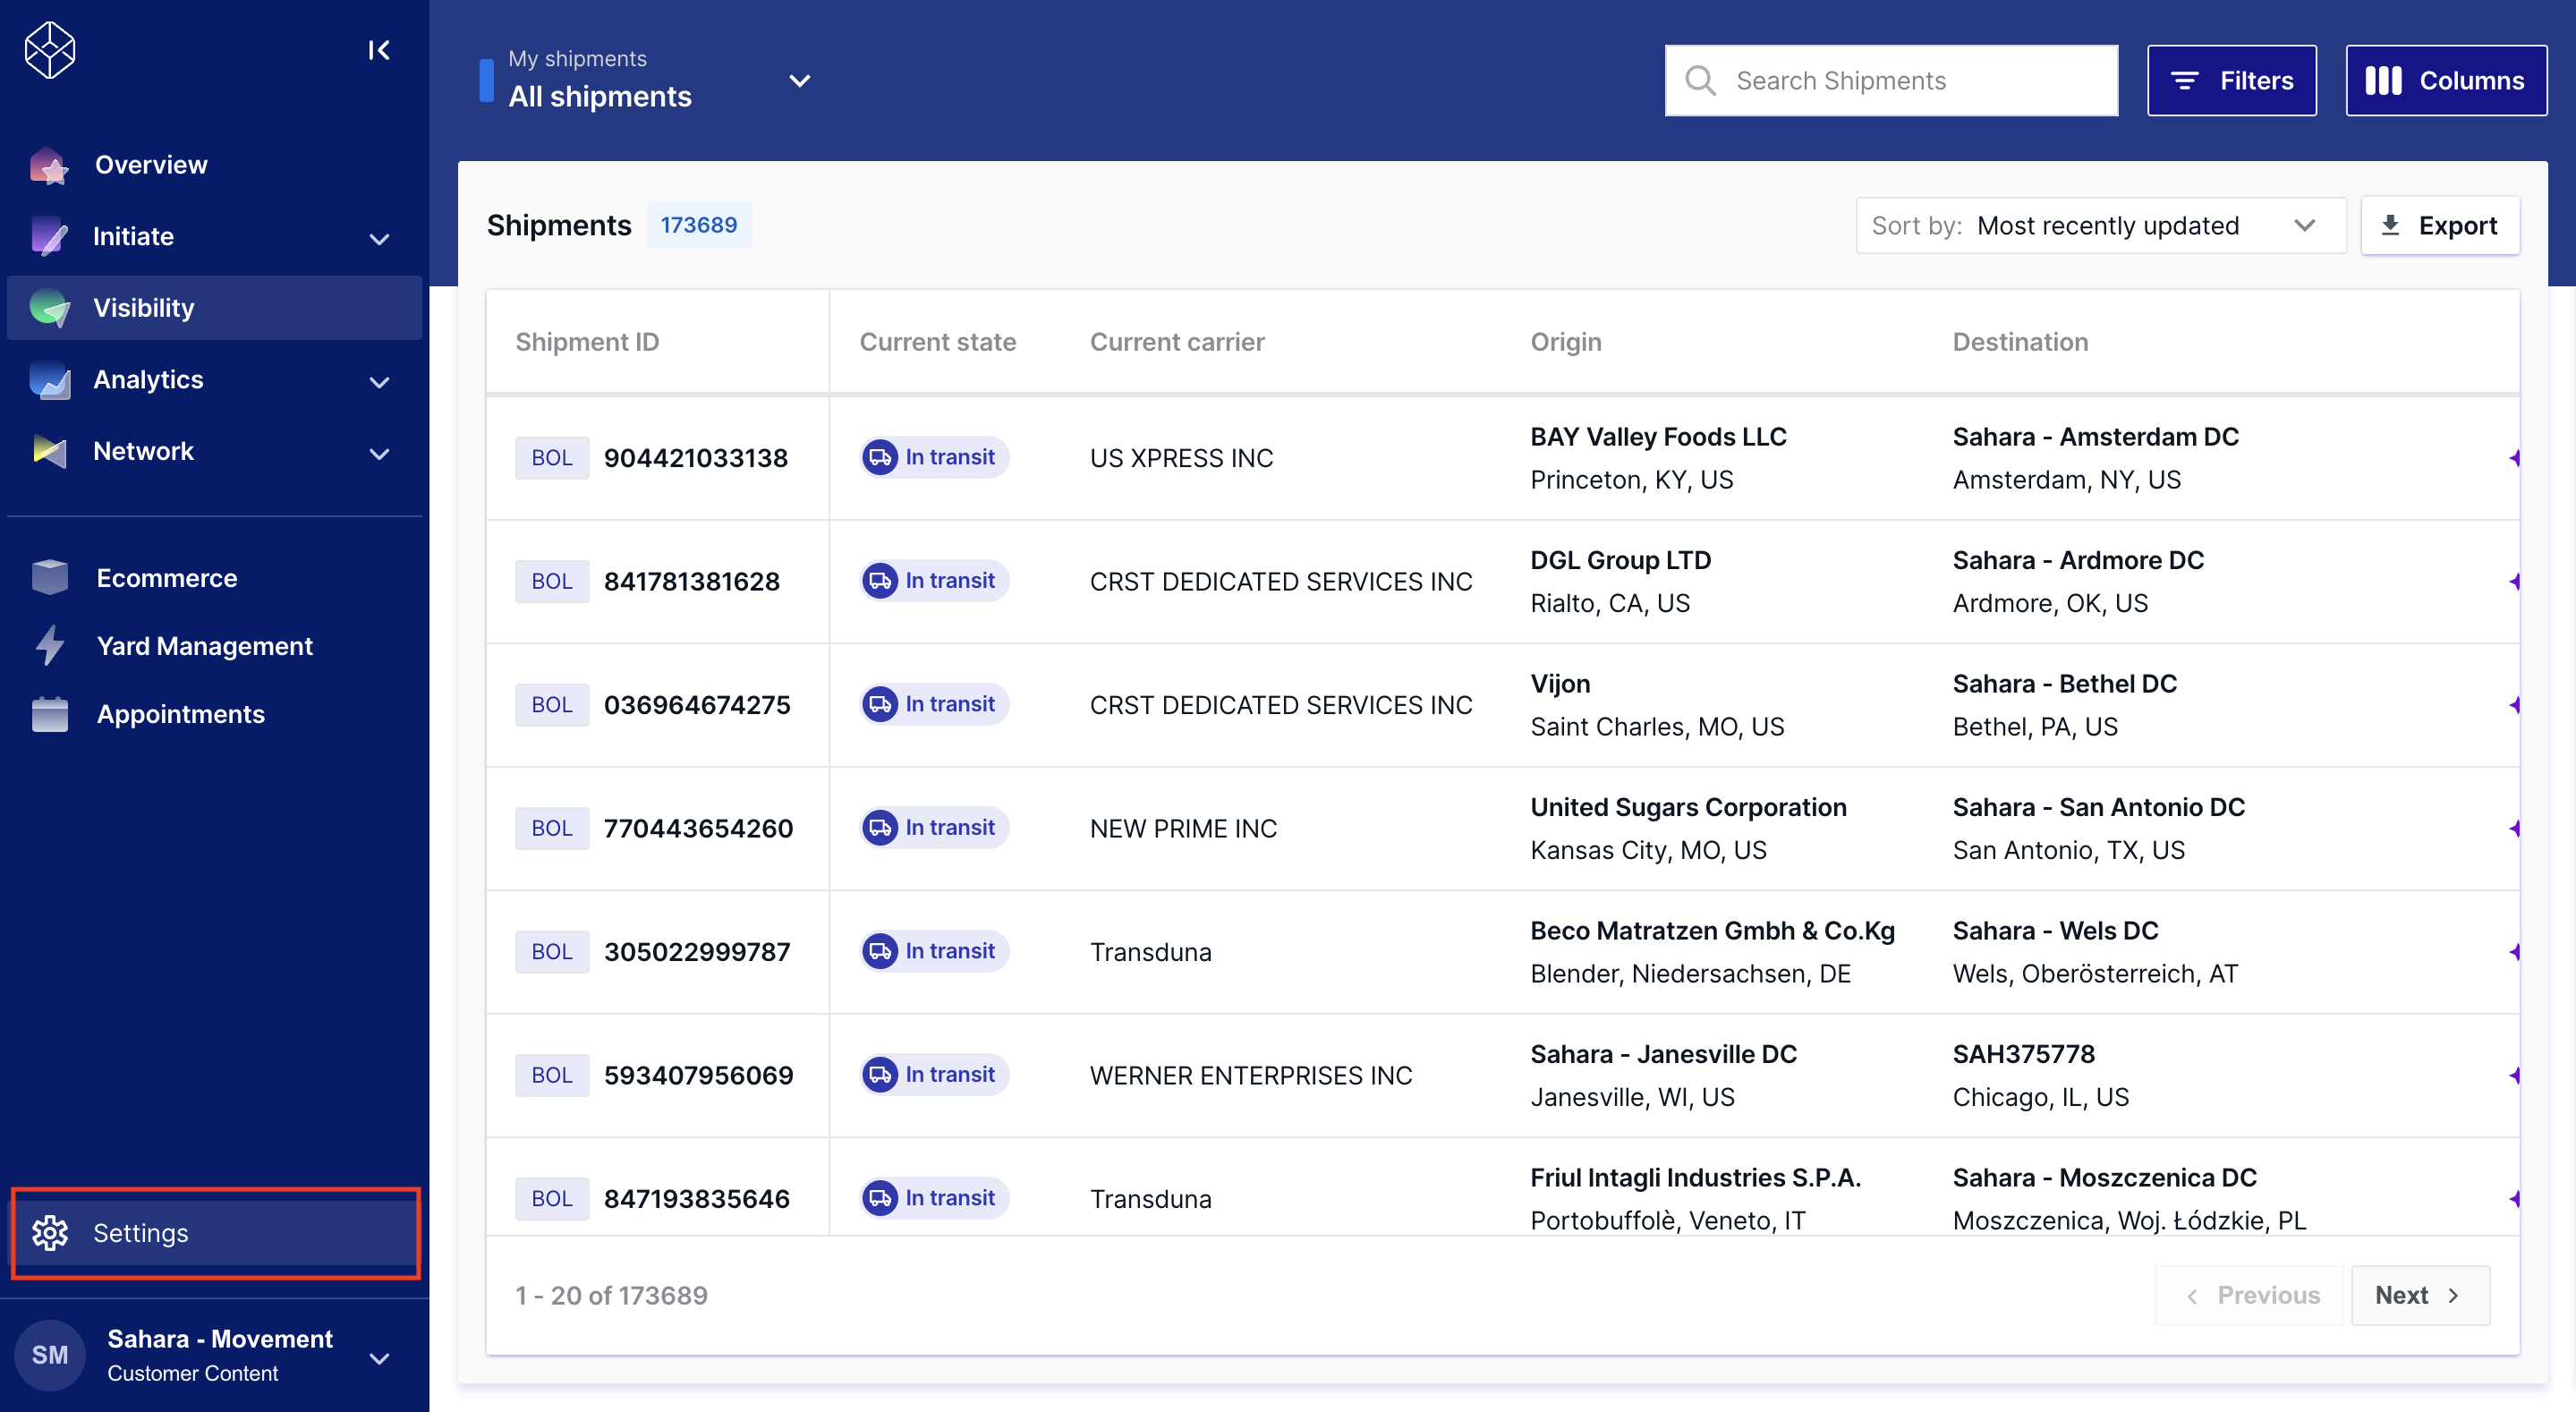Open BOL for shipment 770443654260

[x=551, y=827]
